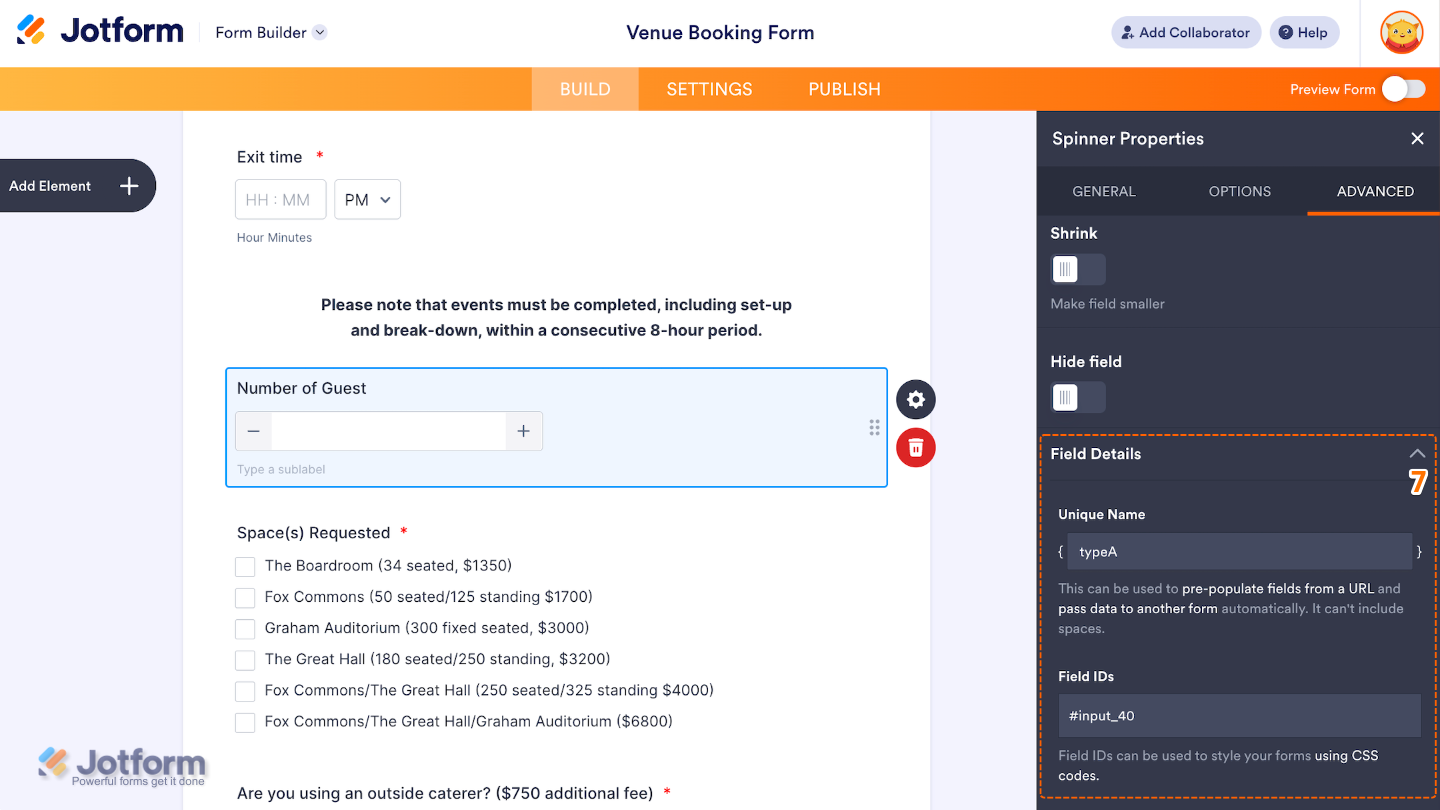Click the Exit time label
Screen dimensions: 1440x810
click(269, 157)
